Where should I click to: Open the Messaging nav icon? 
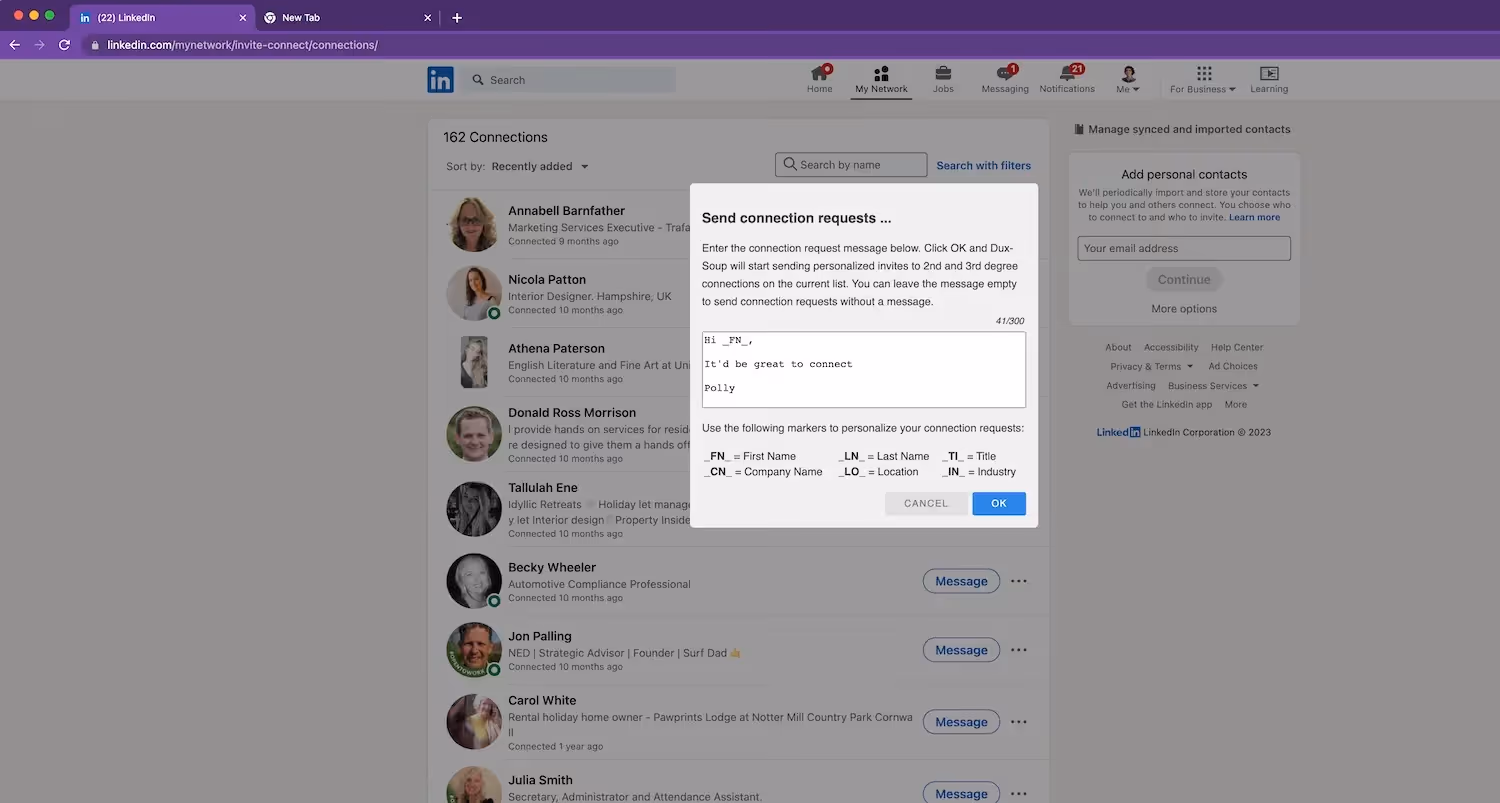click(x=1005, y=80)
